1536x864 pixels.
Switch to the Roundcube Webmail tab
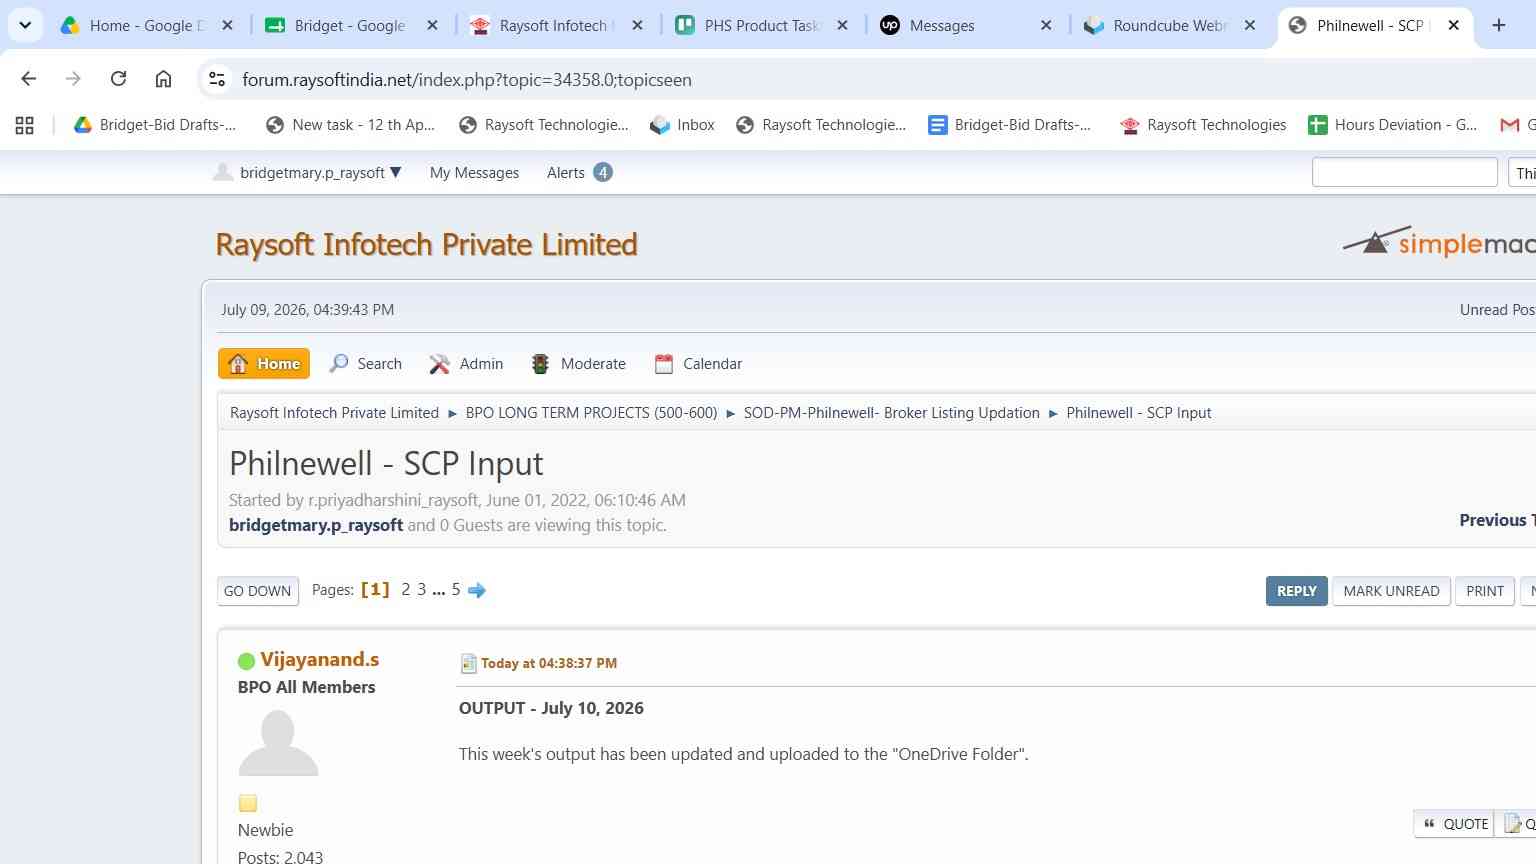coord(1170,25)
